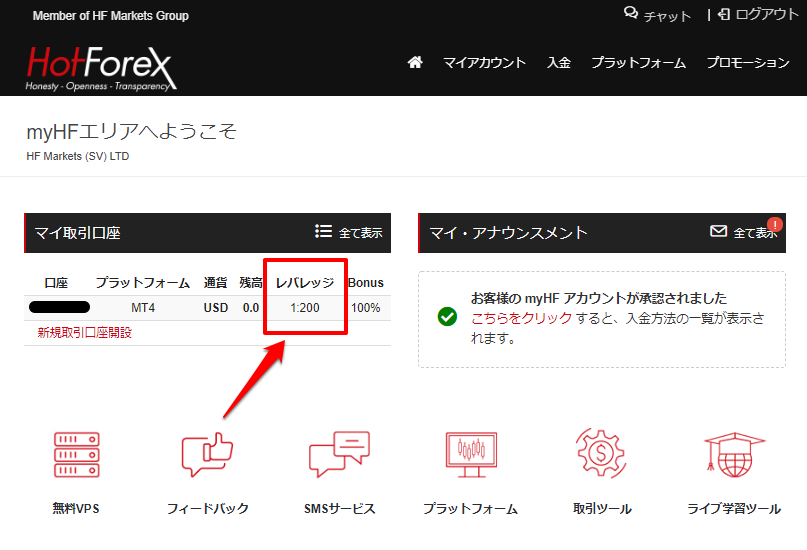This screenshot has height=550, width=807.
Task: Click the 無料VPS label text
Action: click(76, 509)
